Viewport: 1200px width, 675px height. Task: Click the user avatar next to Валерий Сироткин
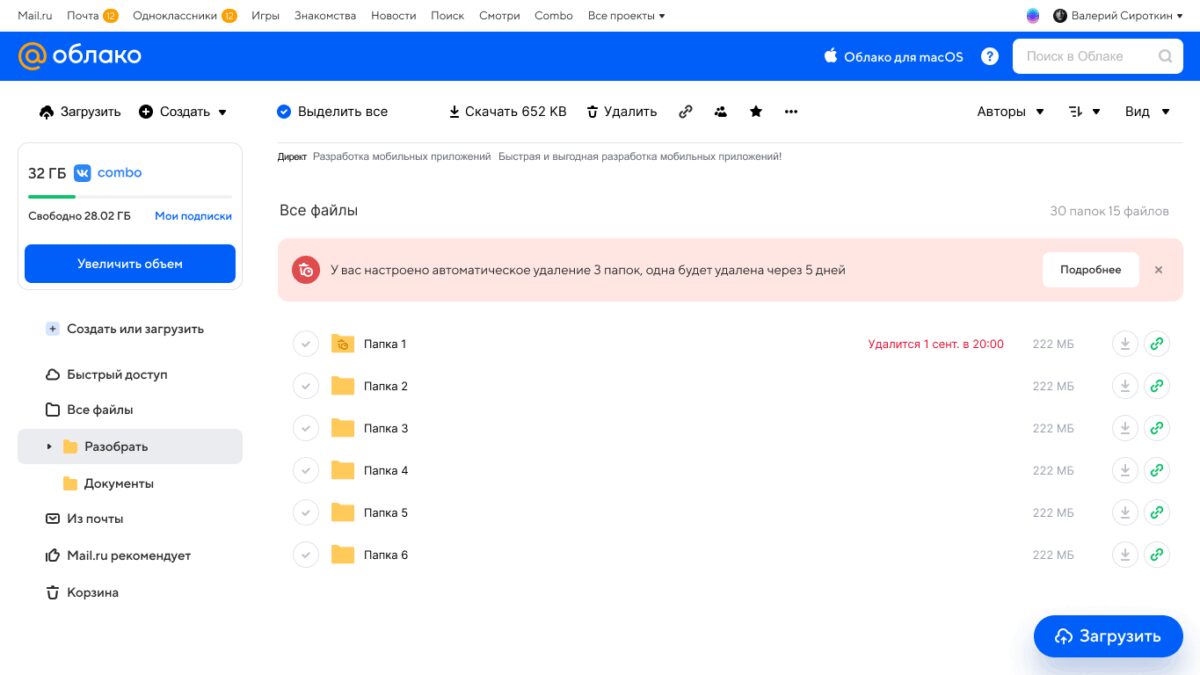(x=1060, y=16)
